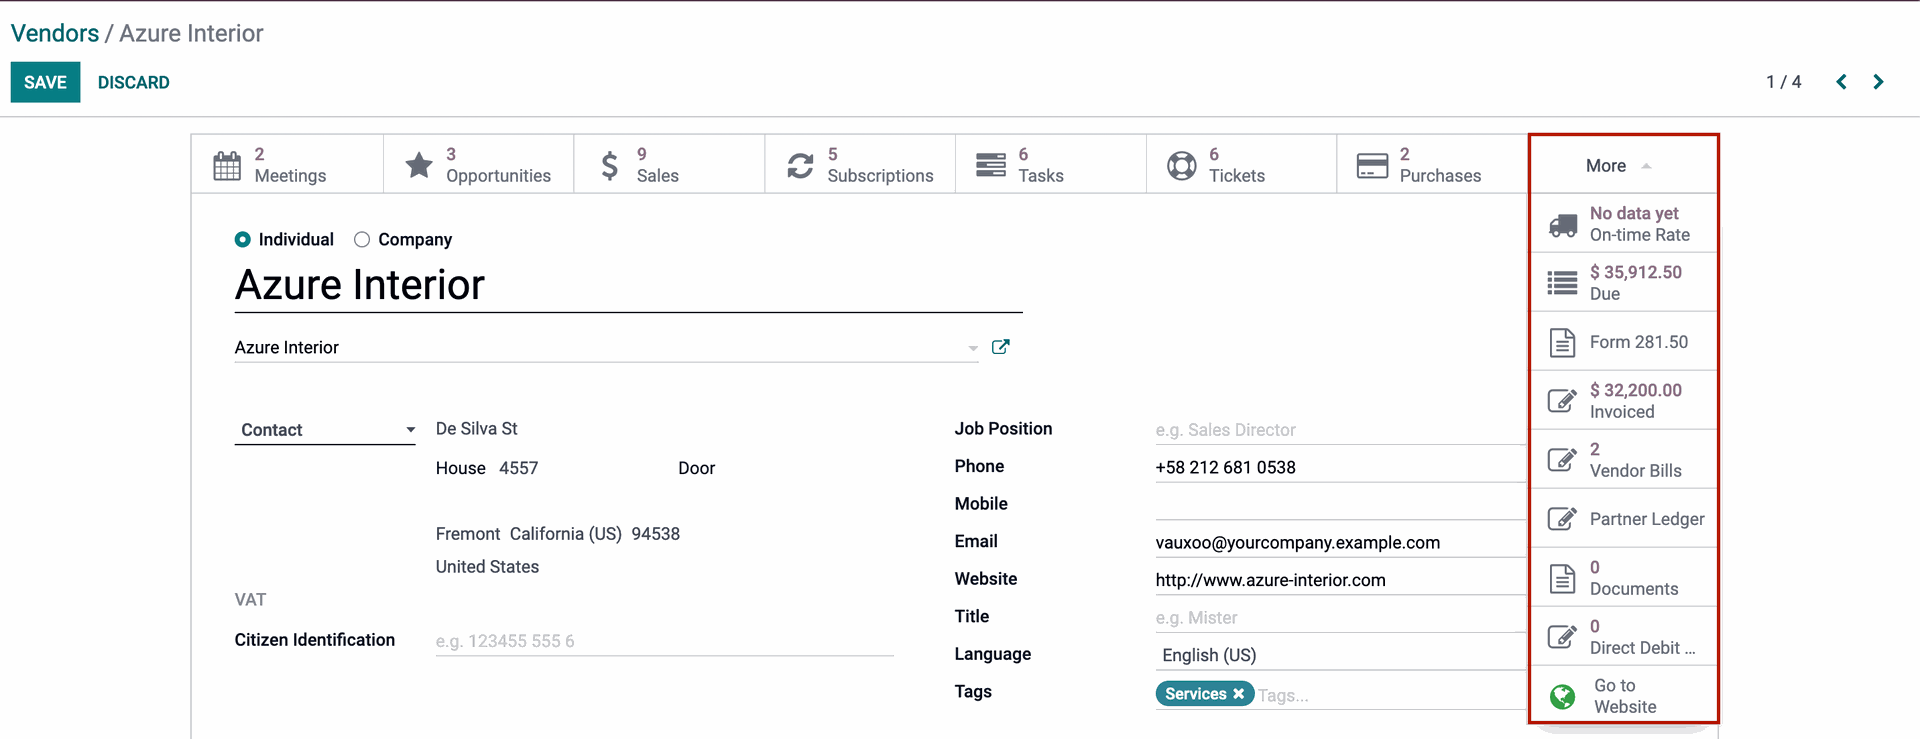This screenshot has height=739, width=1920.
Task: Click the Sales dollar icon
Action: [610, 165]
